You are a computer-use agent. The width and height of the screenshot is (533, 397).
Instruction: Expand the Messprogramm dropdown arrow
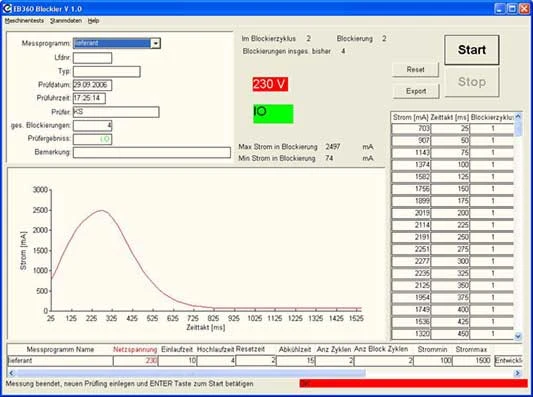click(x=155, y=44)
